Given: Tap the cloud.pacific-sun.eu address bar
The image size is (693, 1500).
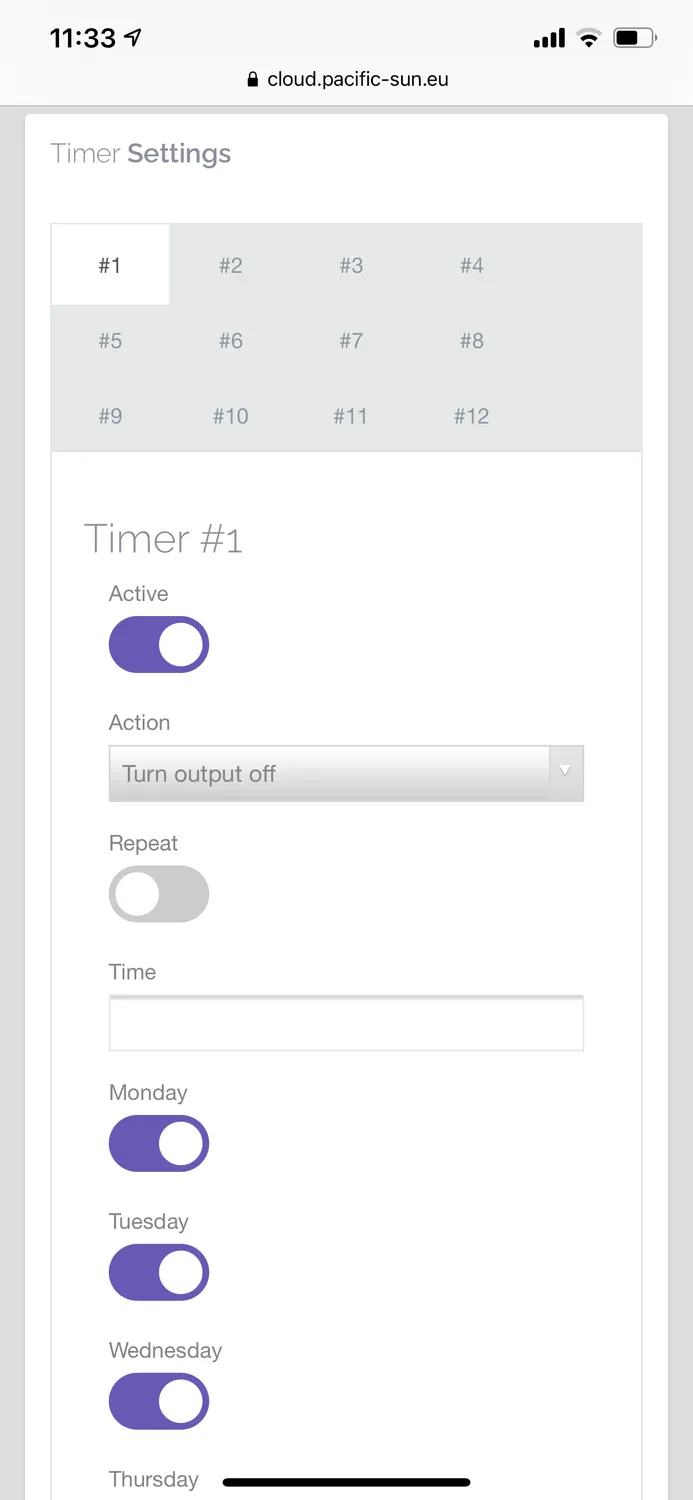Looking at the screenshot, I should (347, 79).
